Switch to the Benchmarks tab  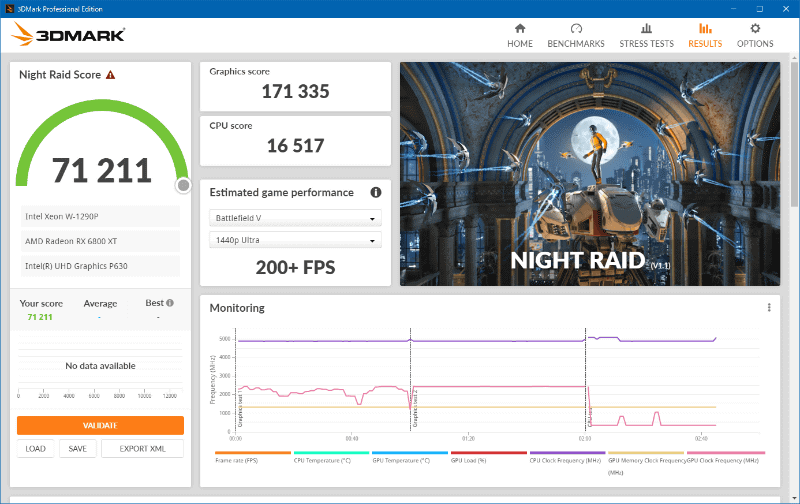pyautogui.click(x=576, y=36)
